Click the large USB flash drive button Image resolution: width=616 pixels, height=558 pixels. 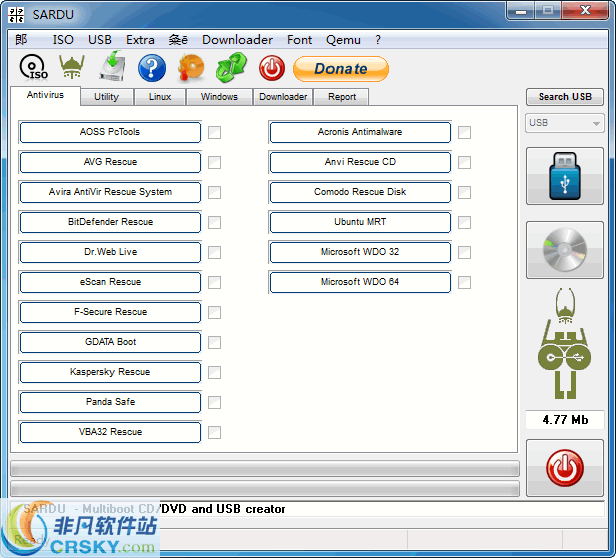click(565, 176)
